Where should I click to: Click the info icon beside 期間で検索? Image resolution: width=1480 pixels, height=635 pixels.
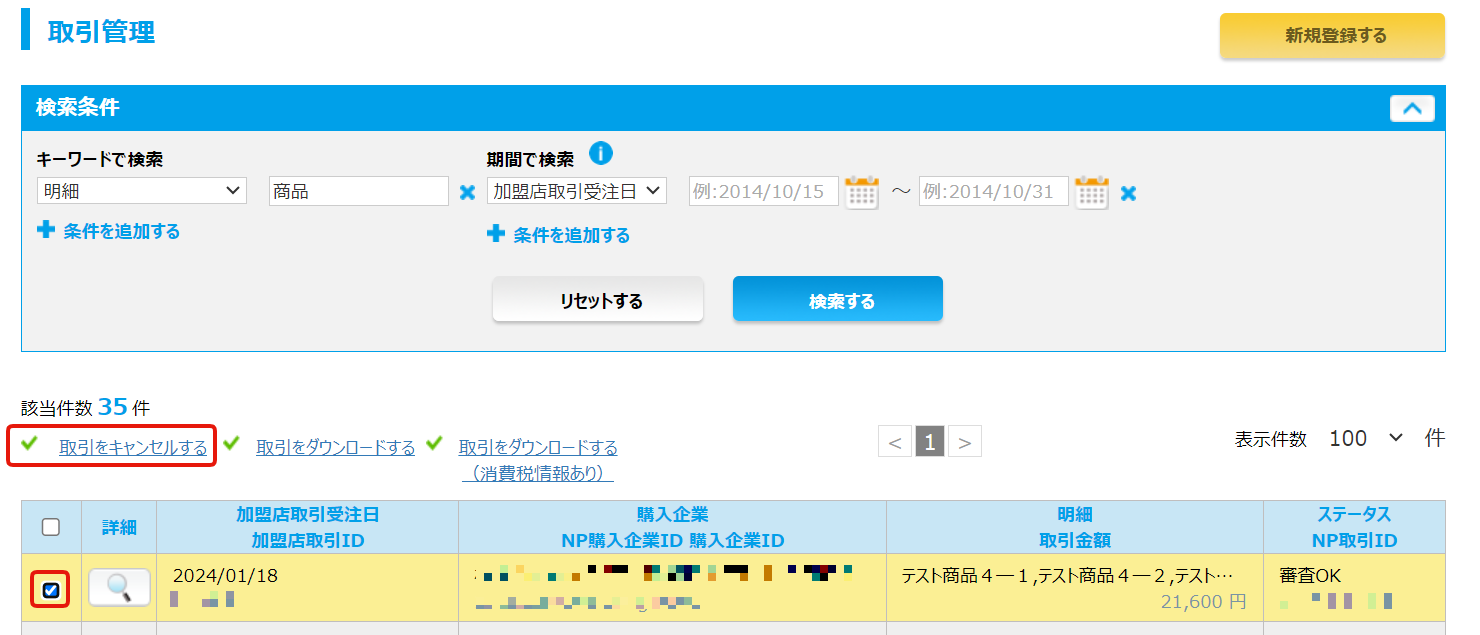tap(600, 154)
